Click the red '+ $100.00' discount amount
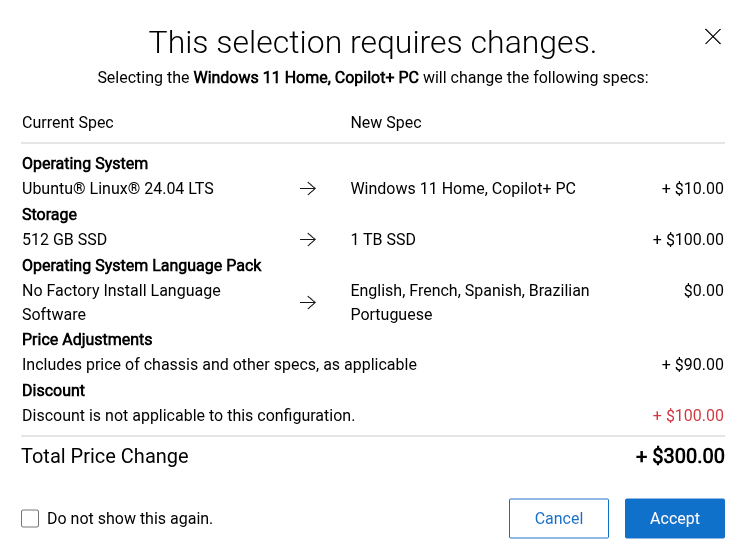This screenshot has width=746, height=560. (x=688, y=415)
